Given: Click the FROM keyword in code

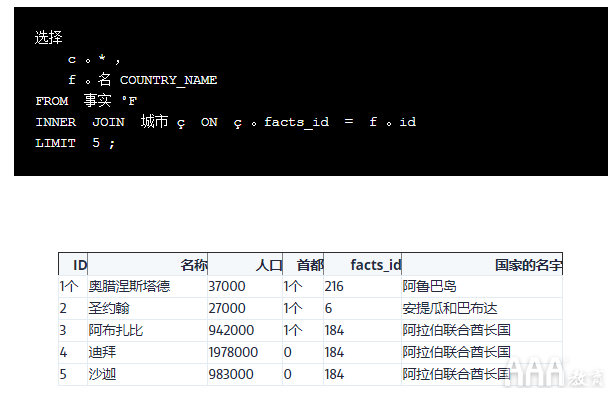Looking at the screenshot, I should (x=52, y=101).
